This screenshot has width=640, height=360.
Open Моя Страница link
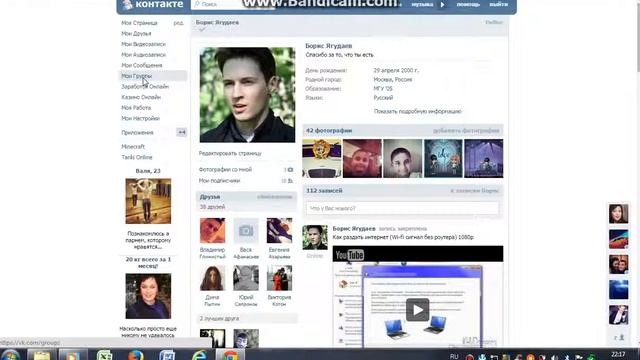pos(139,23)
